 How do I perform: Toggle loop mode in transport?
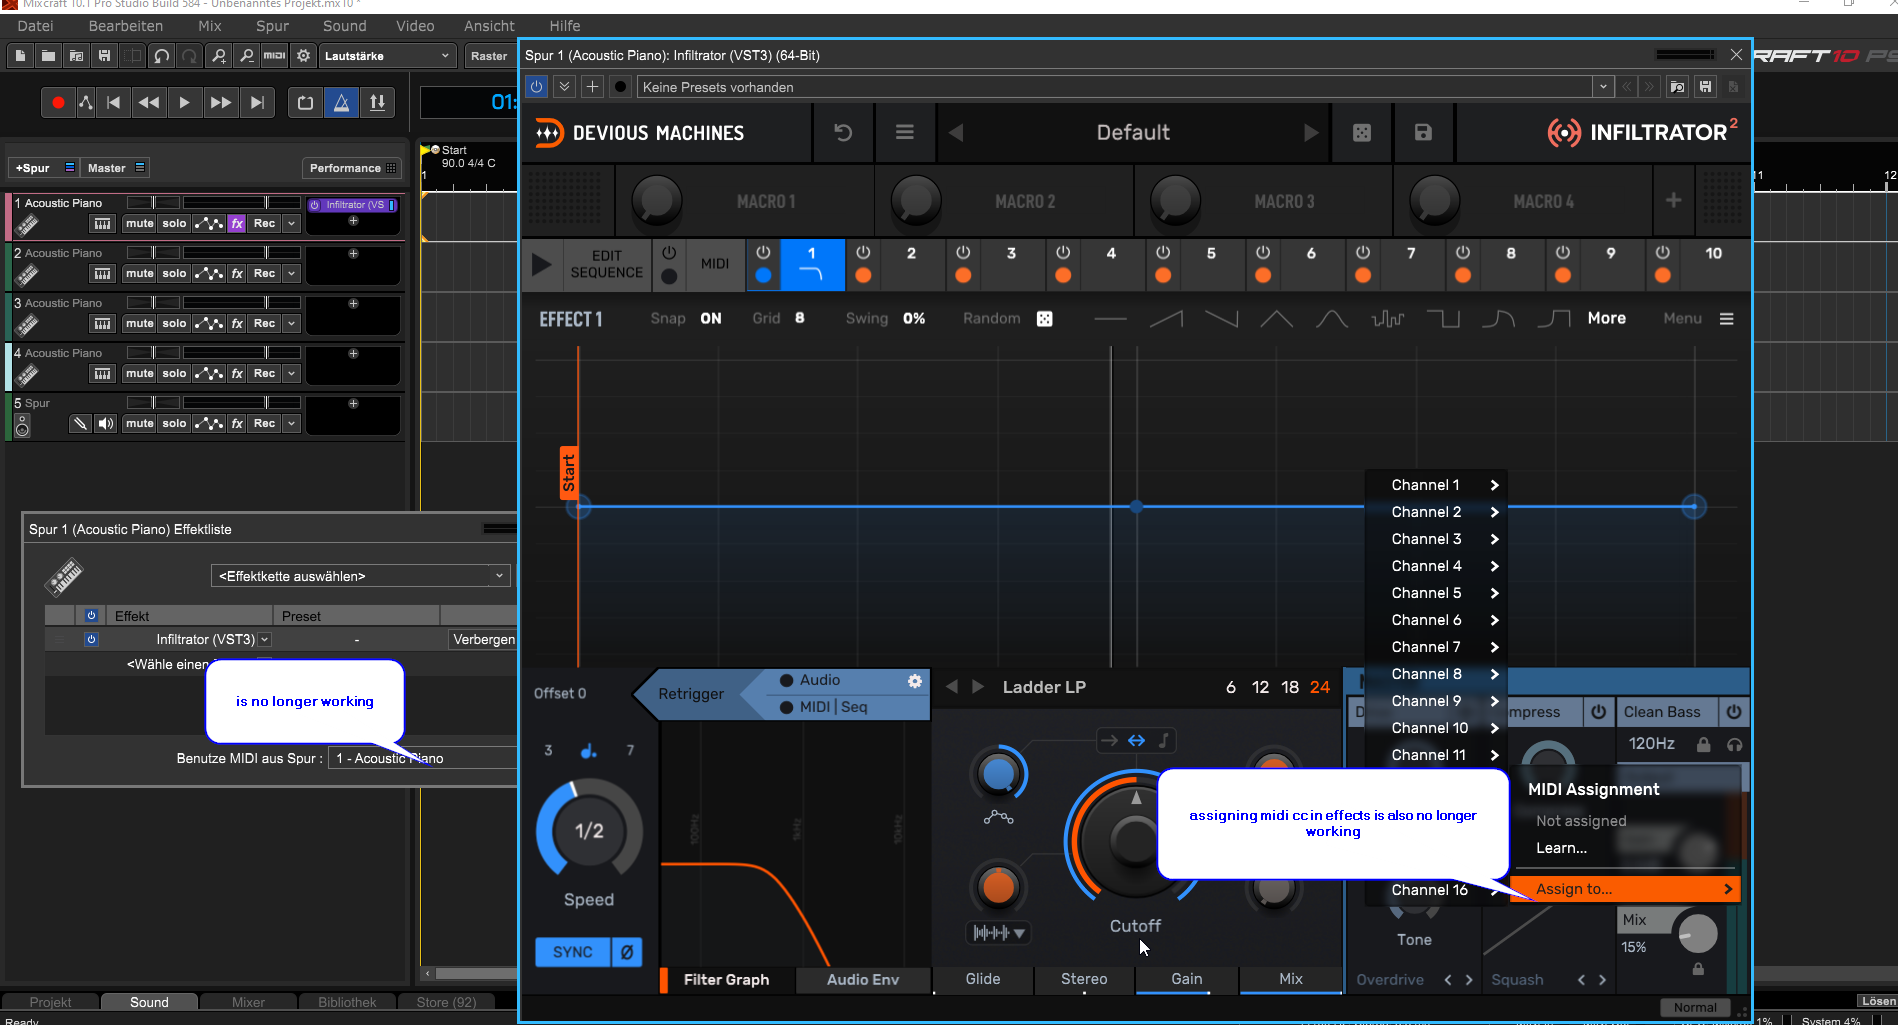305,102
